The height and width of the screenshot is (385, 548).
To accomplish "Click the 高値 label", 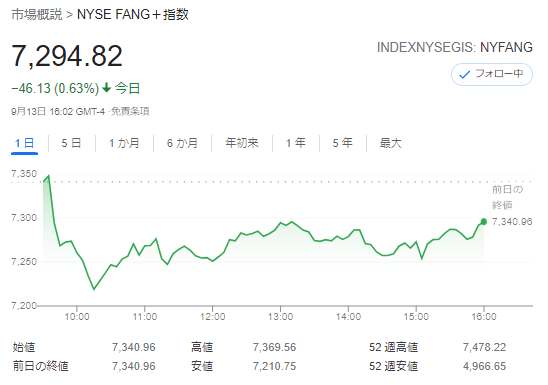I will coord(202,347).
